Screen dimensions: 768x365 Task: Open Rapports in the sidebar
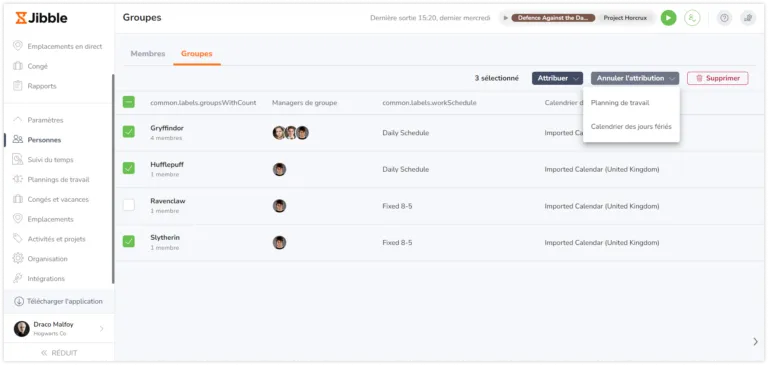point(35,86)
